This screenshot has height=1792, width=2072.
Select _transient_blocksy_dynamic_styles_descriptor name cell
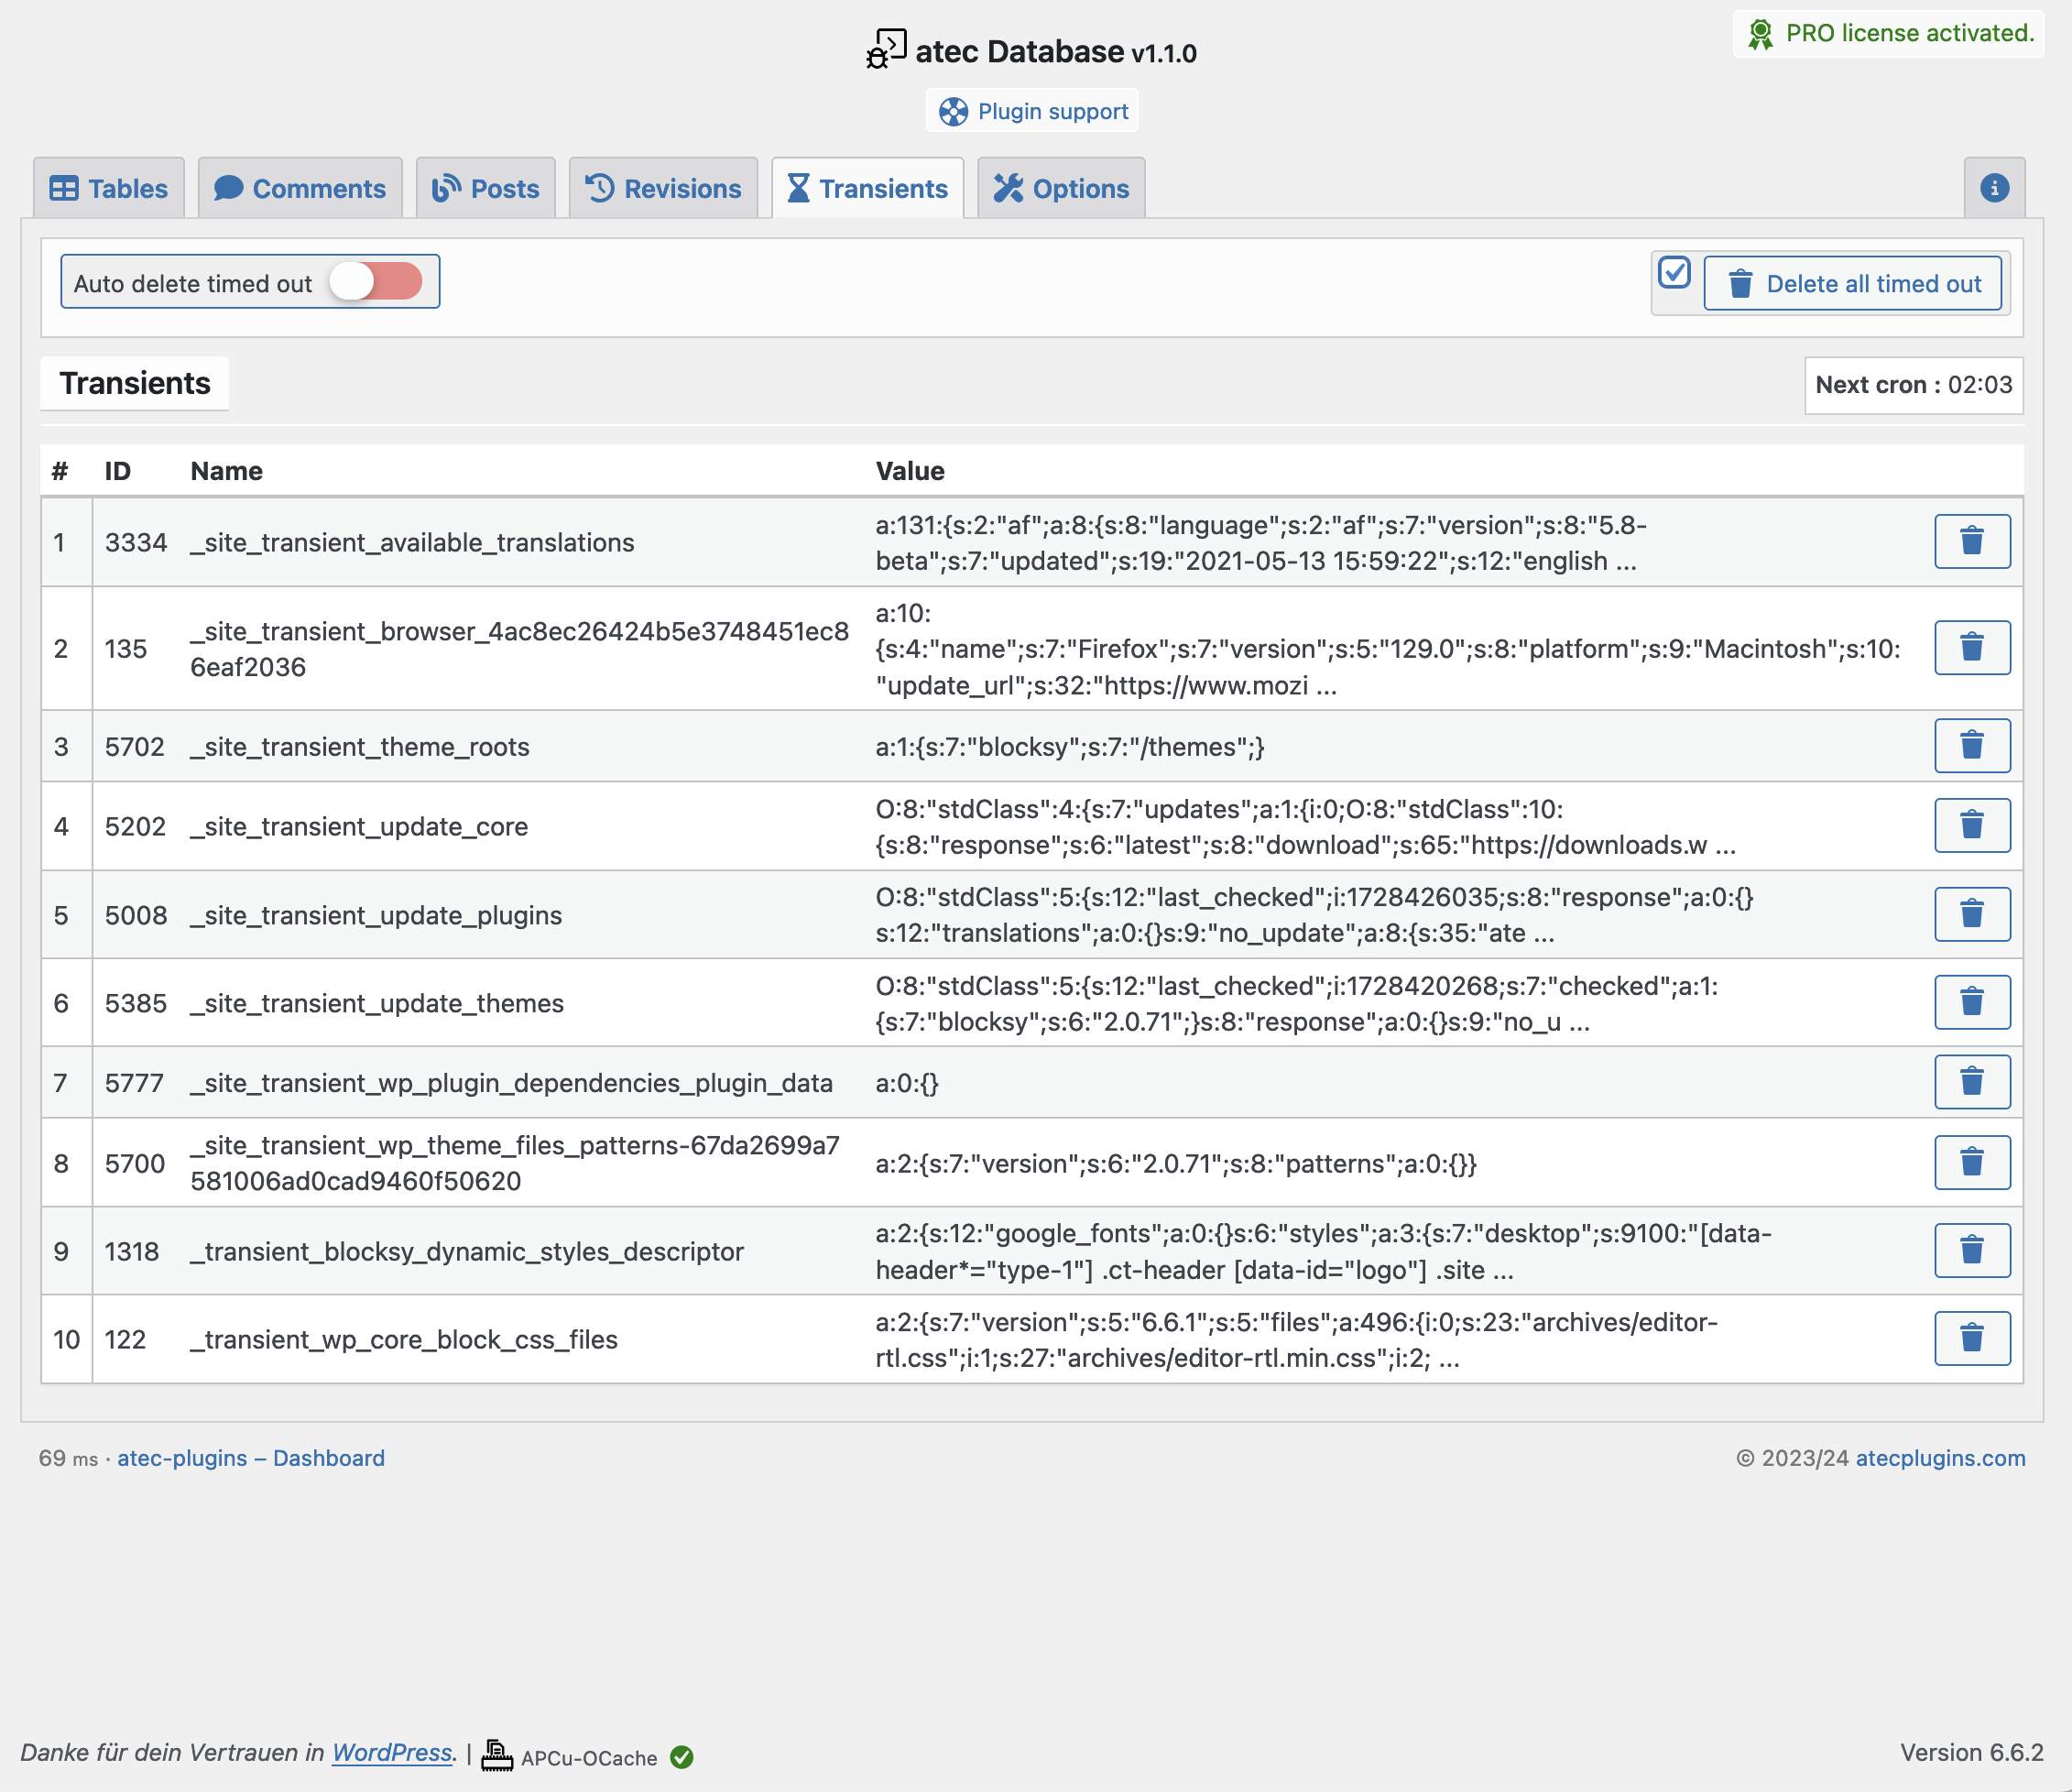pos(468,1252)
